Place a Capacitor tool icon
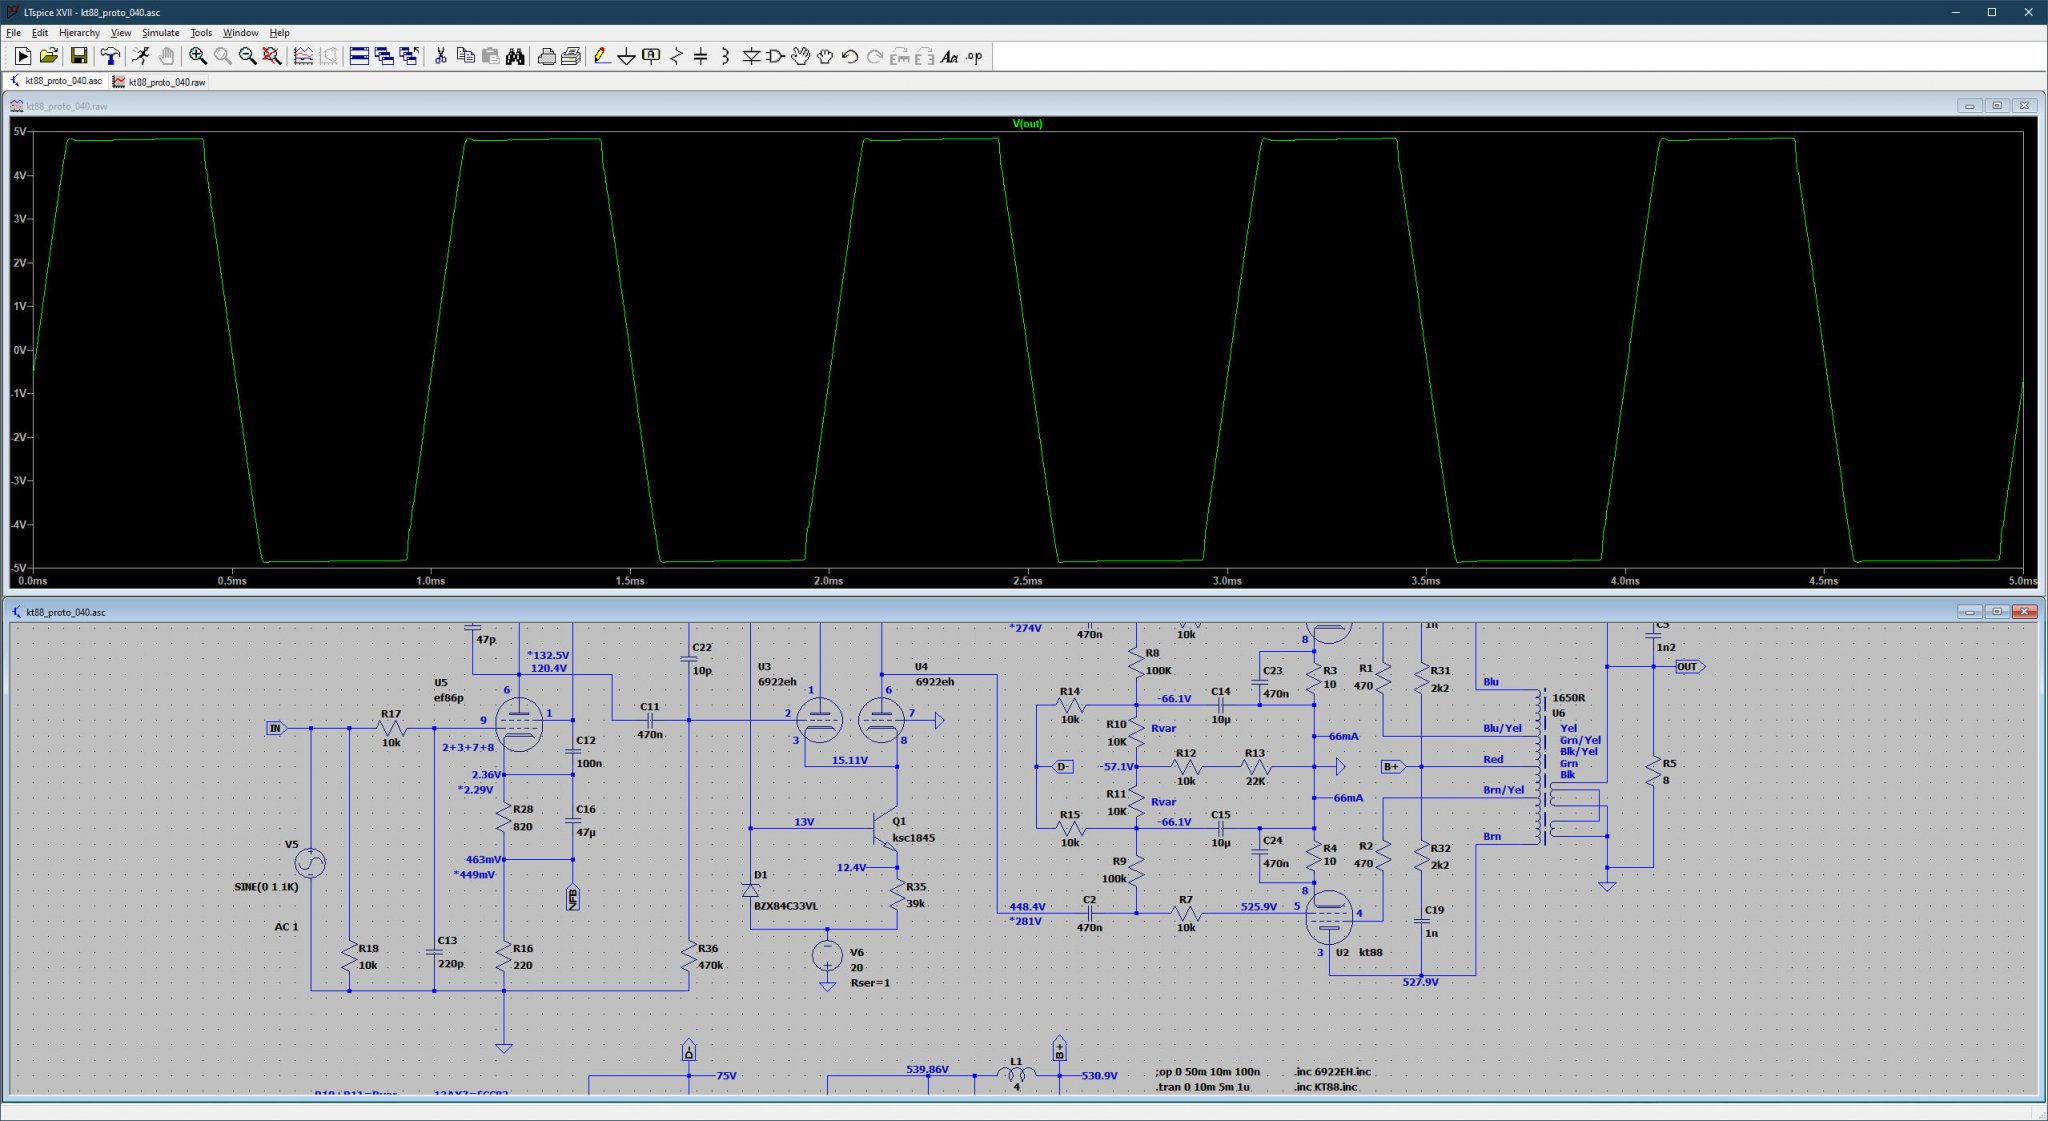2048x1121 pixels. point(700,56)
